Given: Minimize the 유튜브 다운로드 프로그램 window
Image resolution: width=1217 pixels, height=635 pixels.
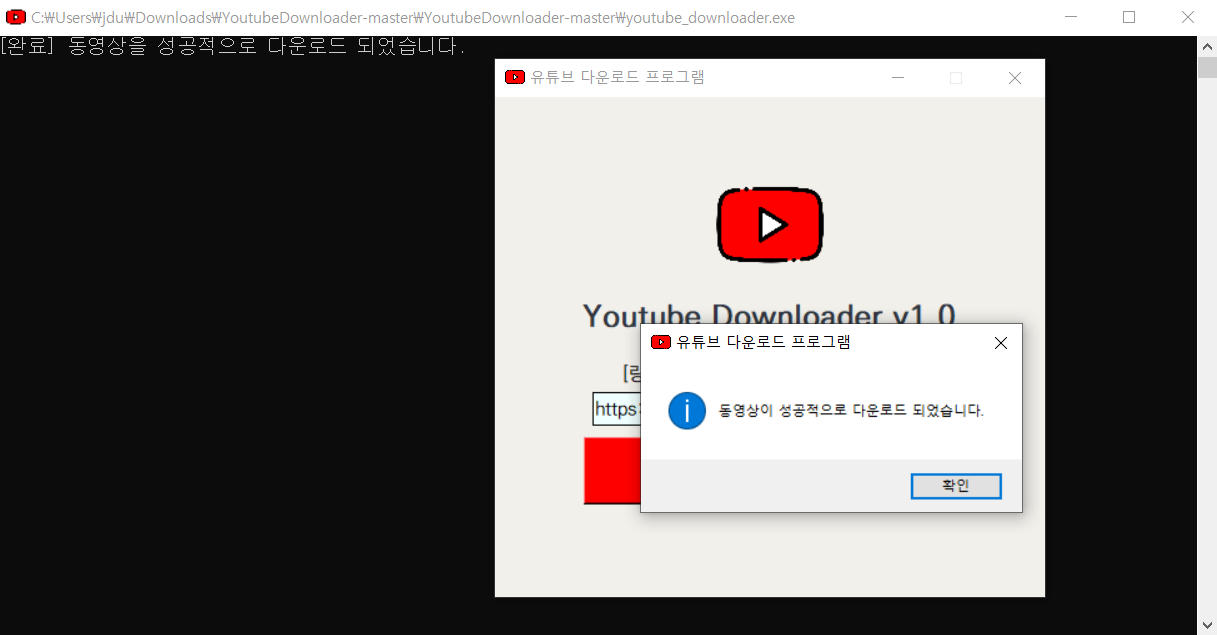Looking at the screenshot, I should (x=898, y=78).
